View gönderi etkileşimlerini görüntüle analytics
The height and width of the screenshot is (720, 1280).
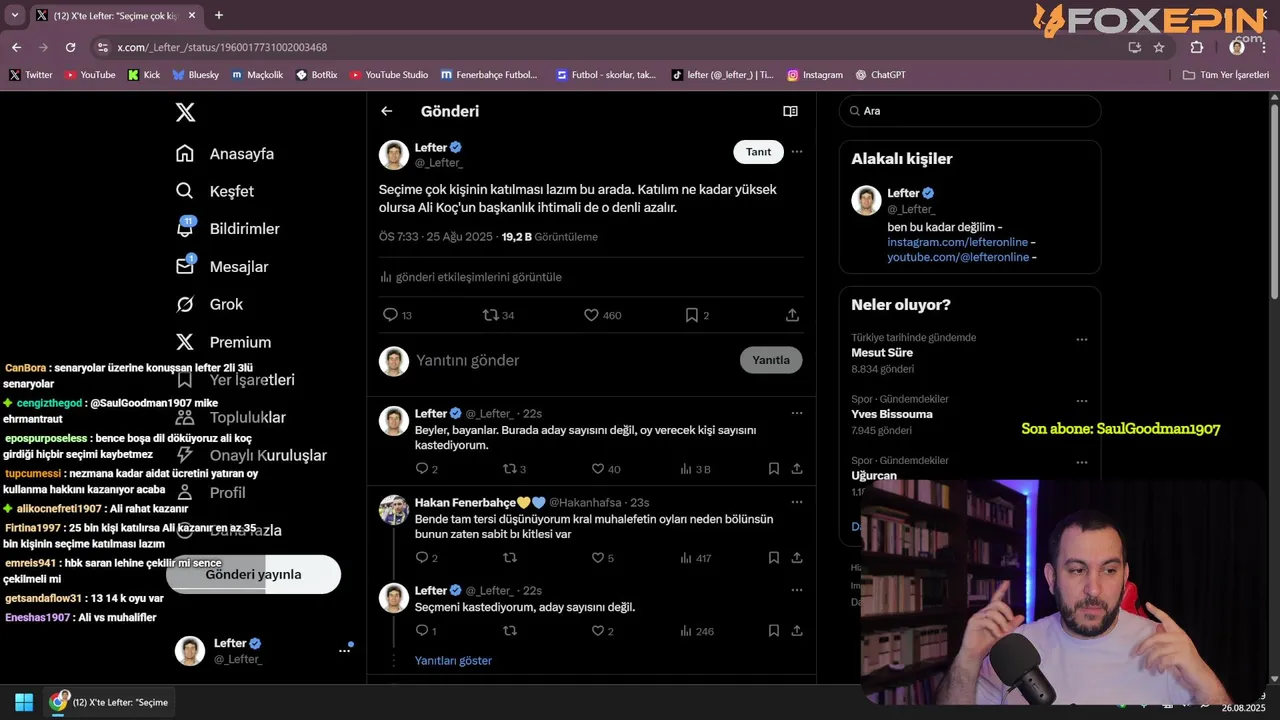pos(471,277)
